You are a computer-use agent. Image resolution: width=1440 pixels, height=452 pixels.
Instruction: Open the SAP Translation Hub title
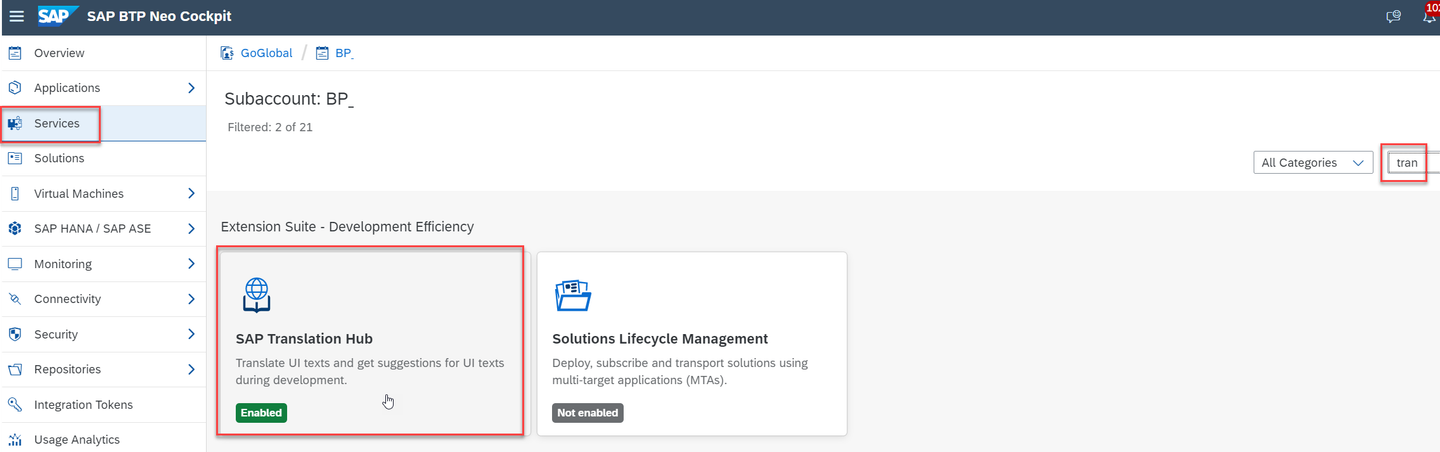coord(304,339)
